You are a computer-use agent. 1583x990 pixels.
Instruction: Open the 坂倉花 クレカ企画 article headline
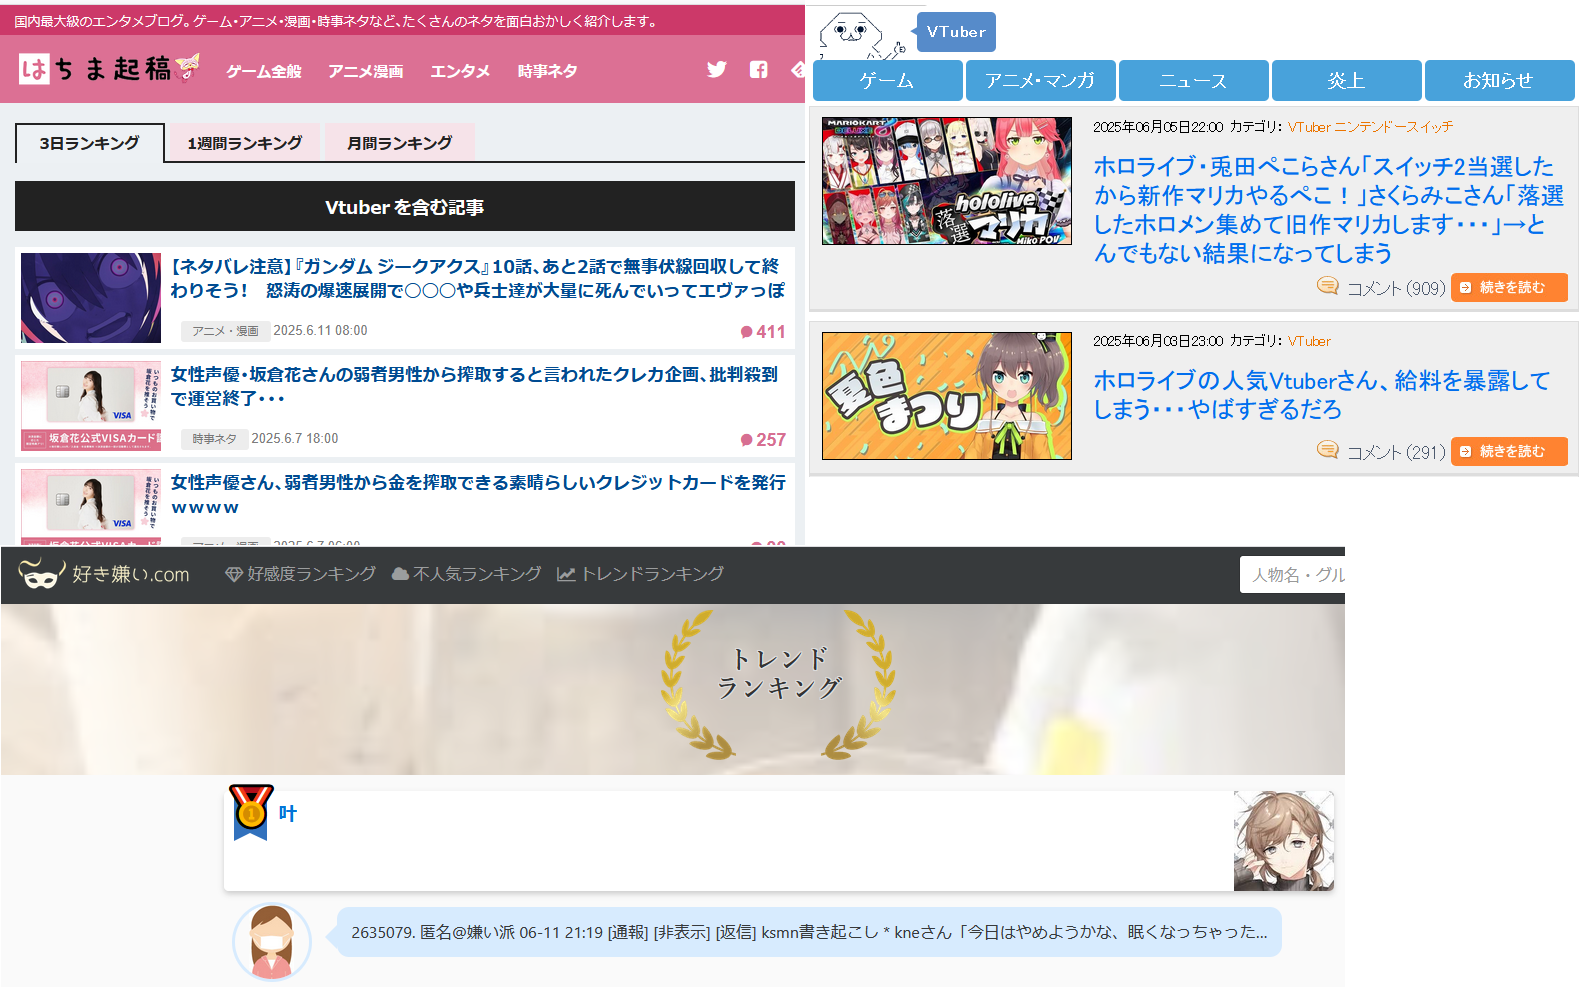tap(474, 386)
